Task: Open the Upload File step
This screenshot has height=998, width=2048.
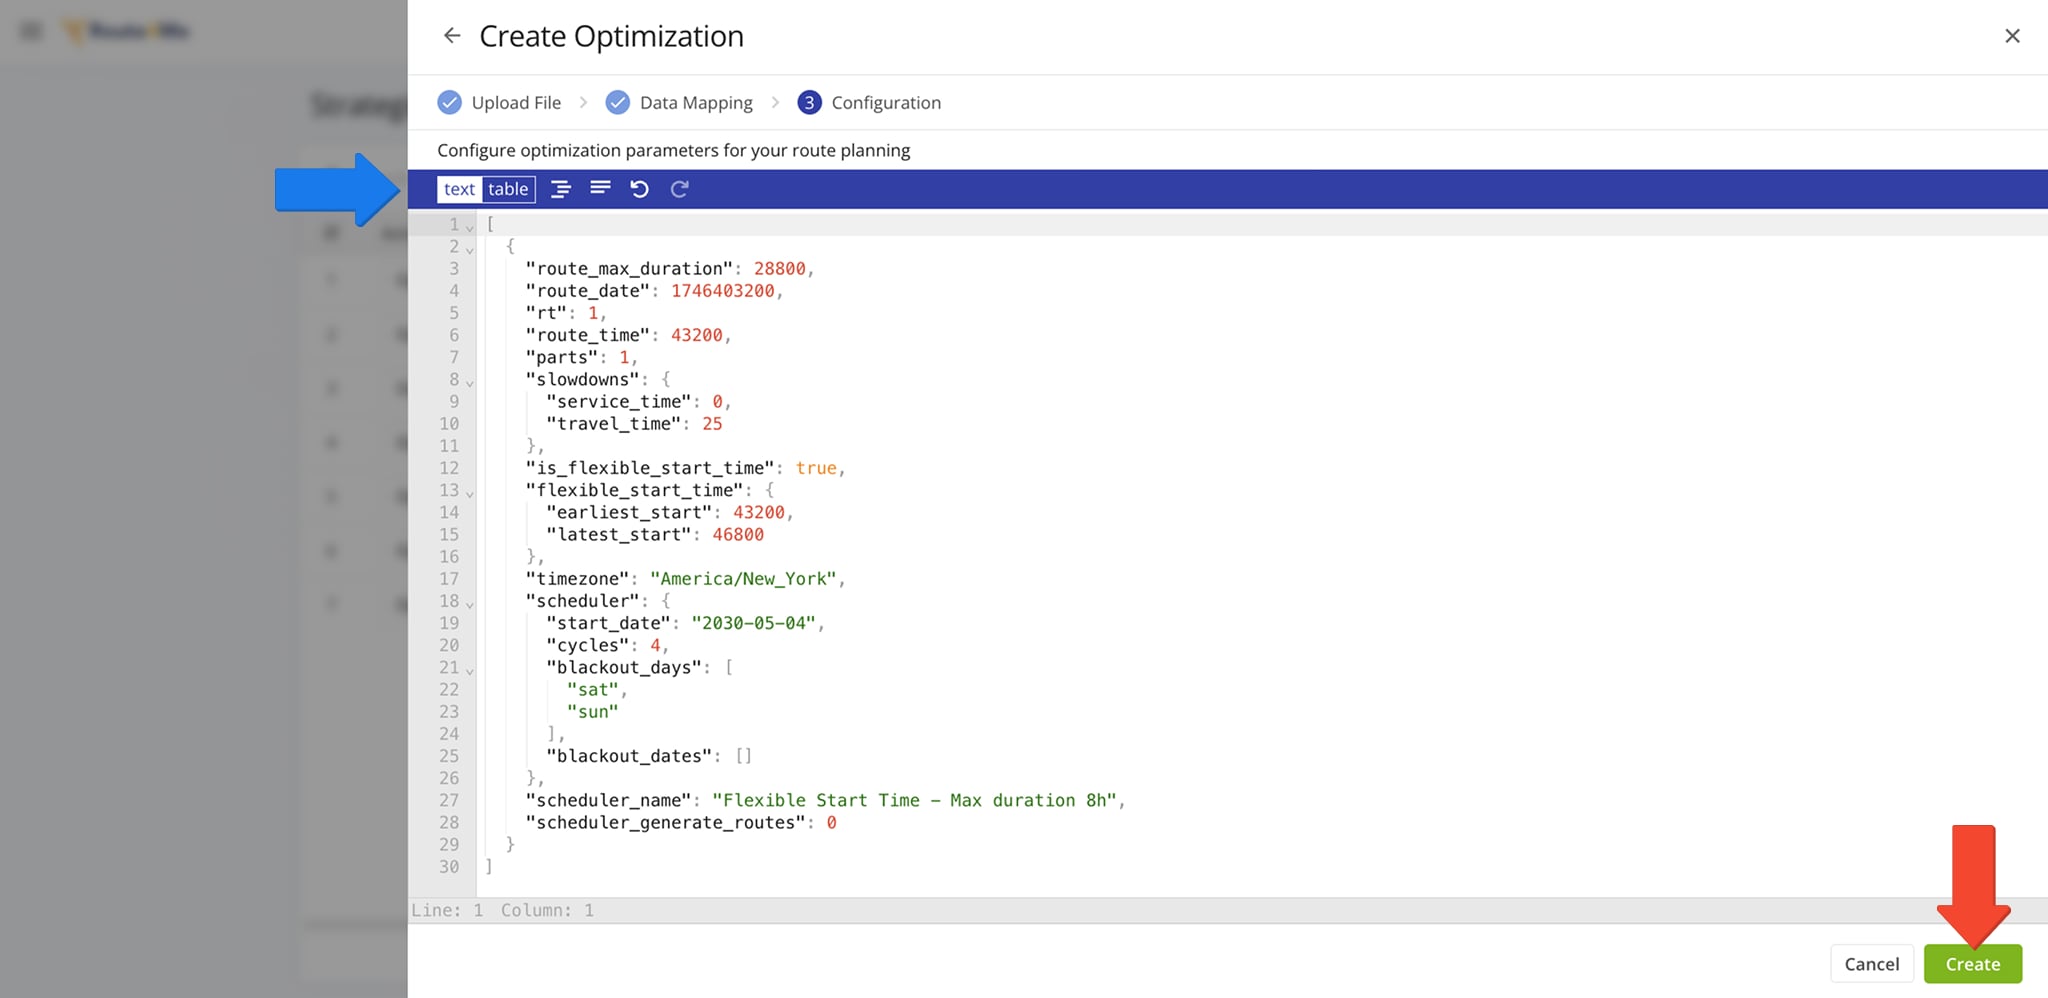Action: 499,102
